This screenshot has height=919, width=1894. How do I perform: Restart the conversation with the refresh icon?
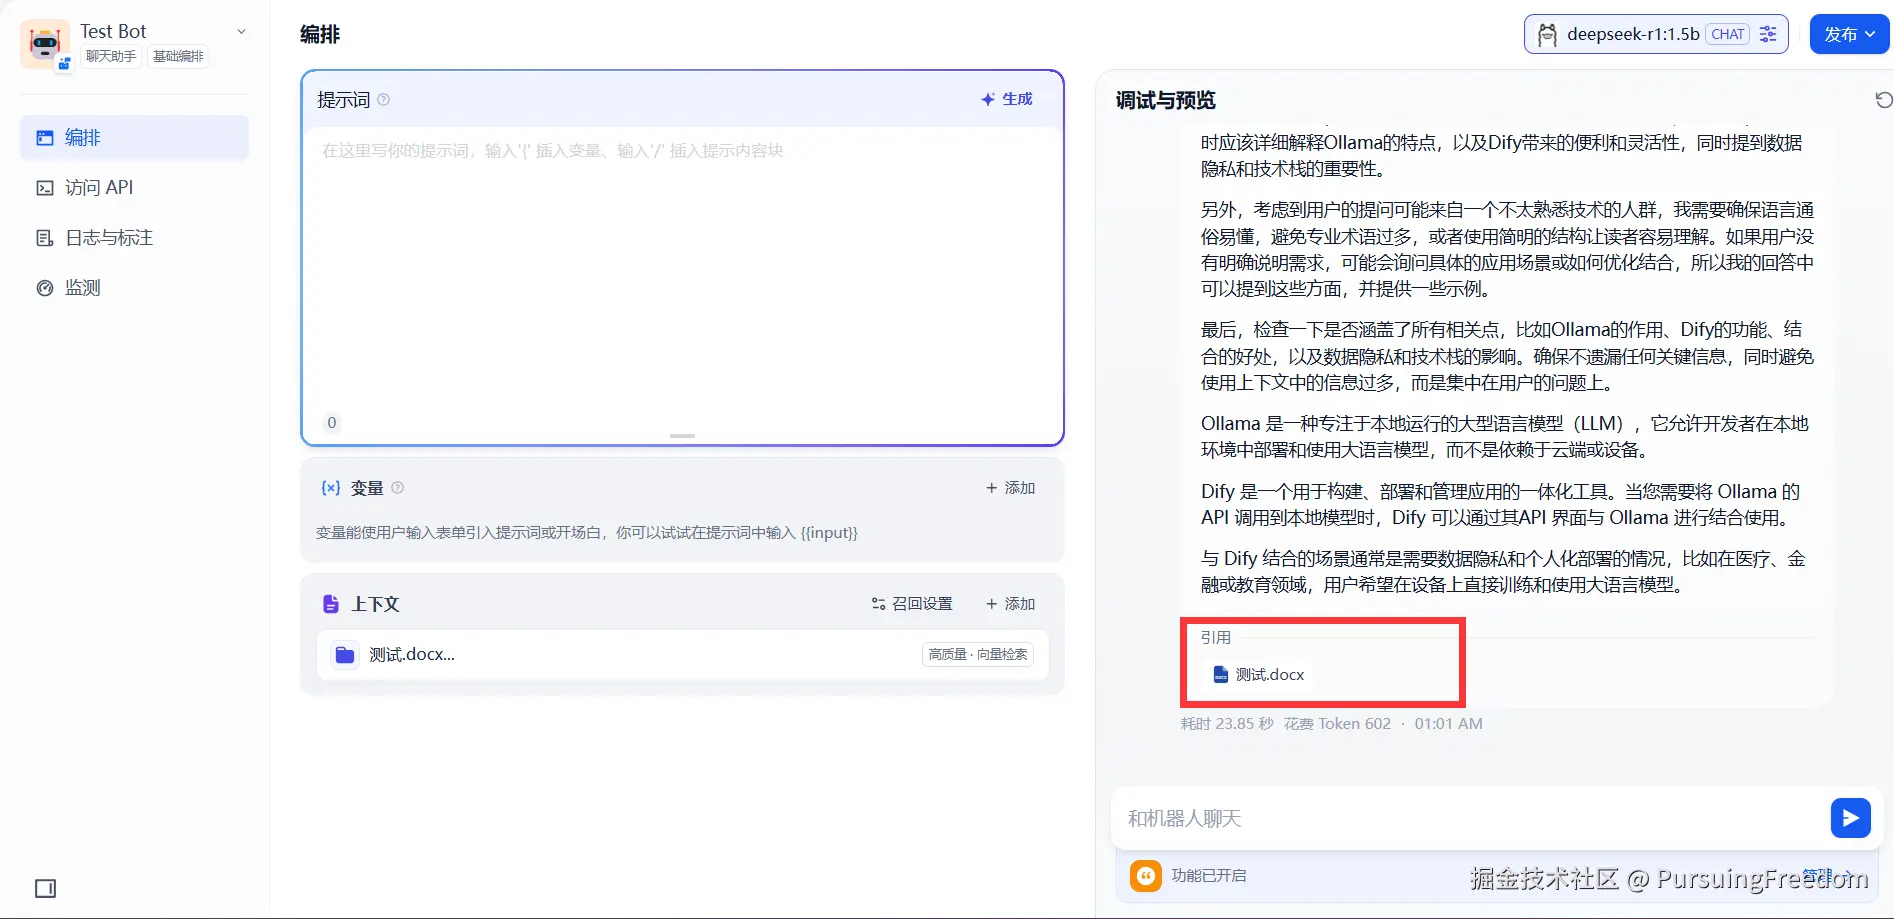pos(1884,100)
